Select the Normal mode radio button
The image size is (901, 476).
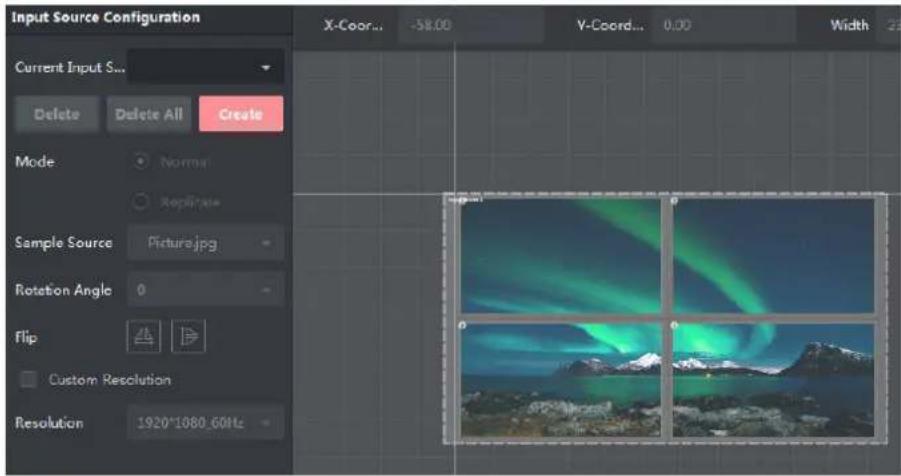pyautogui.click(x=141, y=162)
